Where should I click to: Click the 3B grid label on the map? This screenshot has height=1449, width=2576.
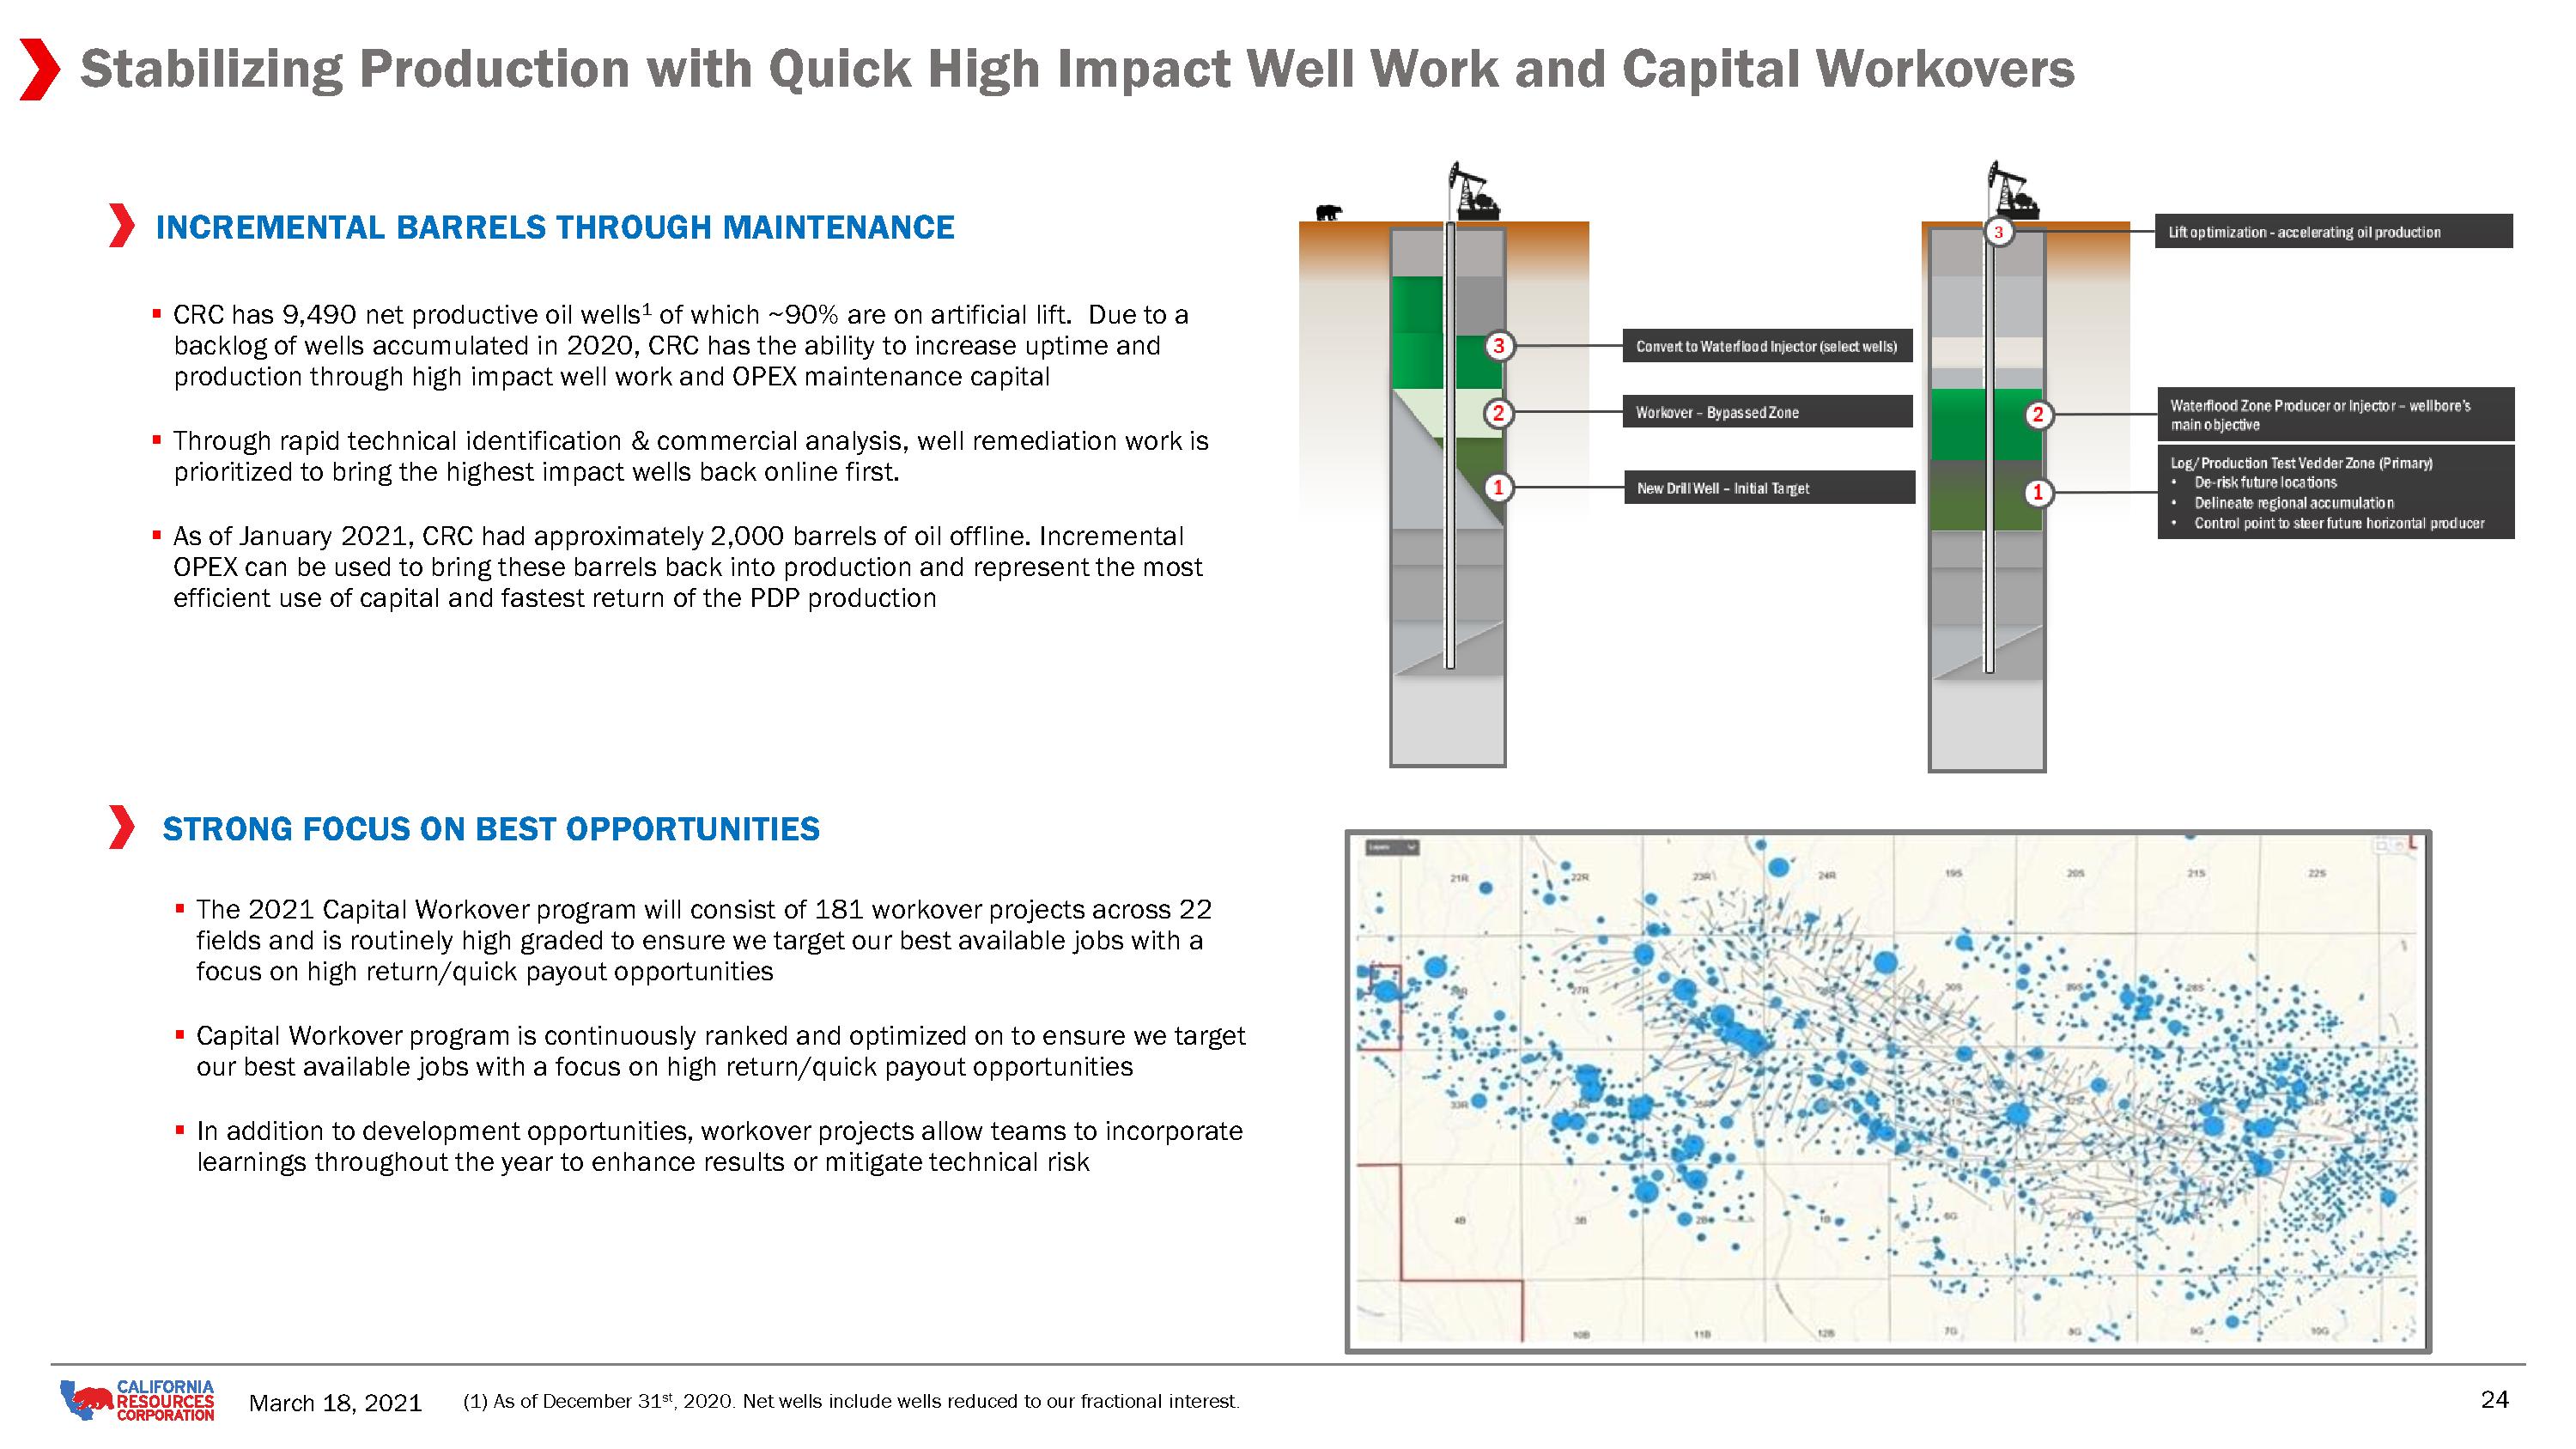[x=1580, y=1220]
